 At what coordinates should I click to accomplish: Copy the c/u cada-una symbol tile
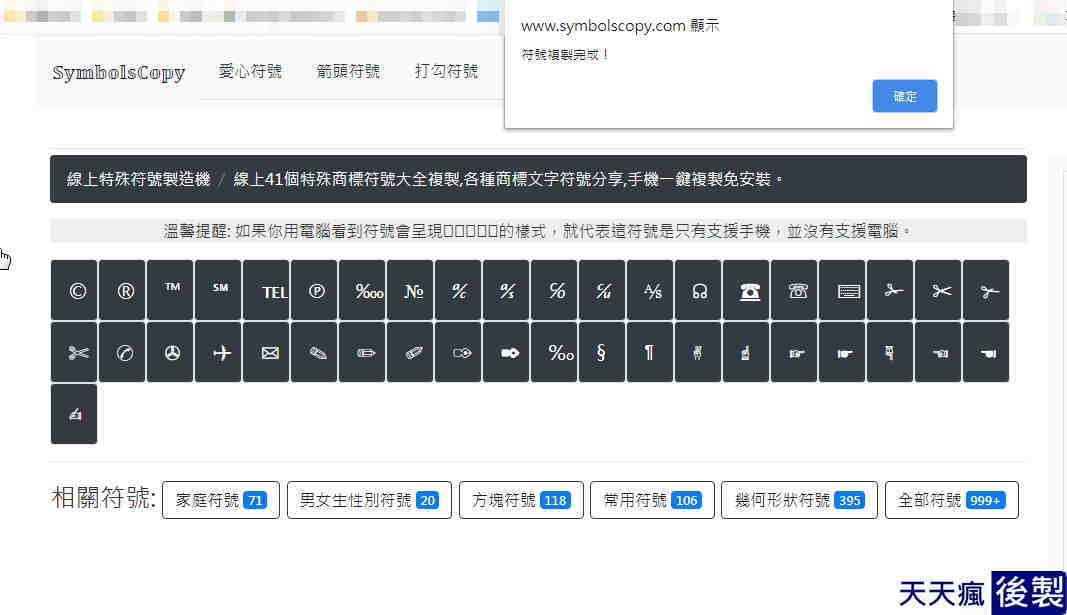602,290
